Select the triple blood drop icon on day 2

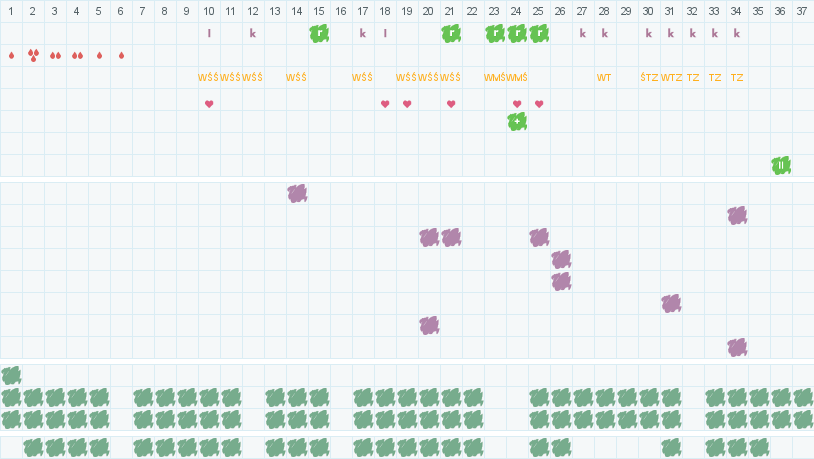(33, 55)
